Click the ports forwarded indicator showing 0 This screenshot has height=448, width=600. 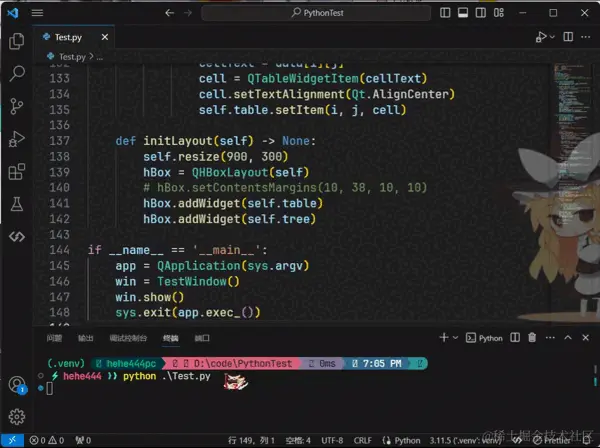coord(83,440)
